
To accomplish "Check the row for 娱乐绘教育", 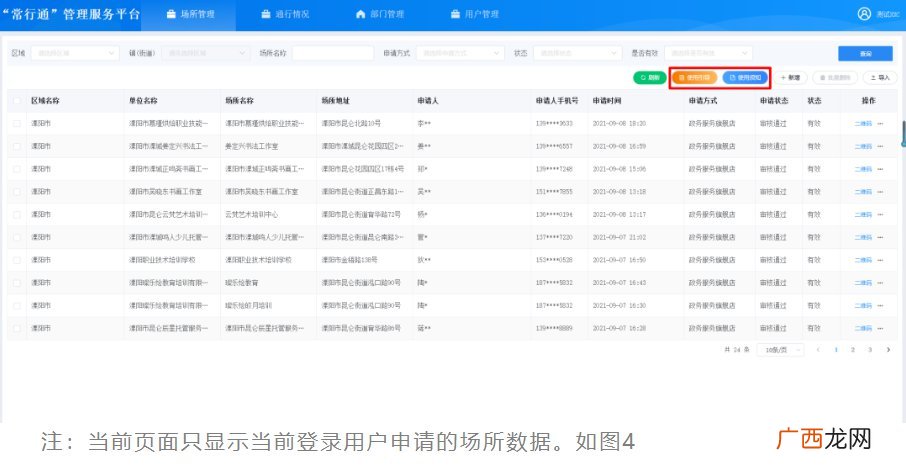I will (17, 283).
